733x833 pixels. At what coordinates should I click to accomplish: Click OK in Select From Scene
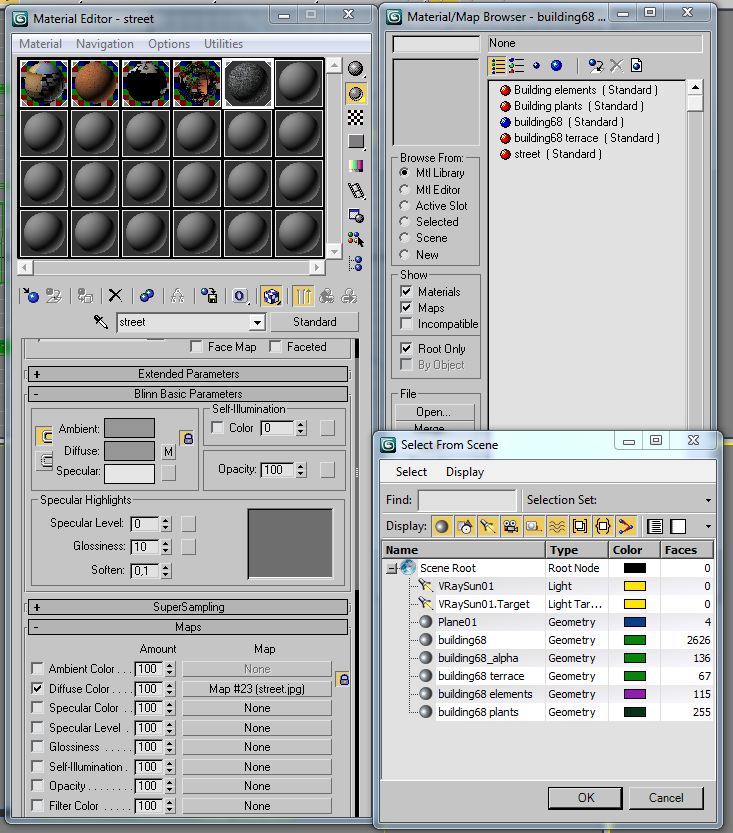585,797
